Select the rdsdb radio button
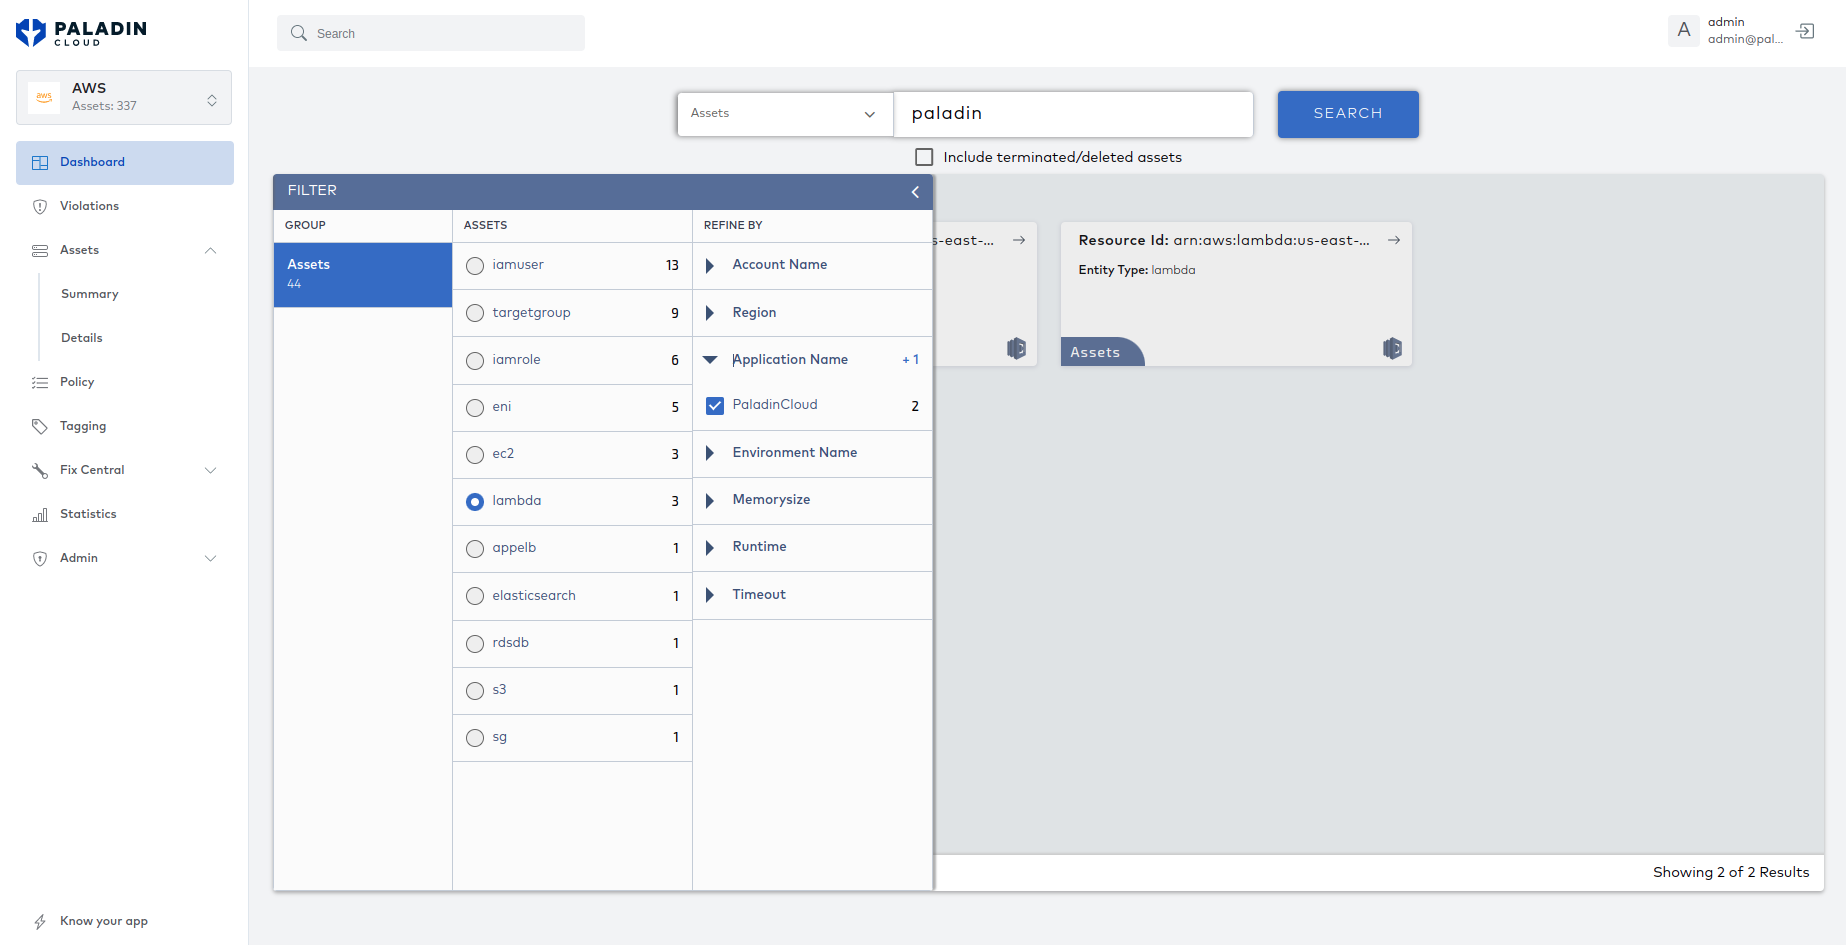1846x945 pixels. (475, 643)
